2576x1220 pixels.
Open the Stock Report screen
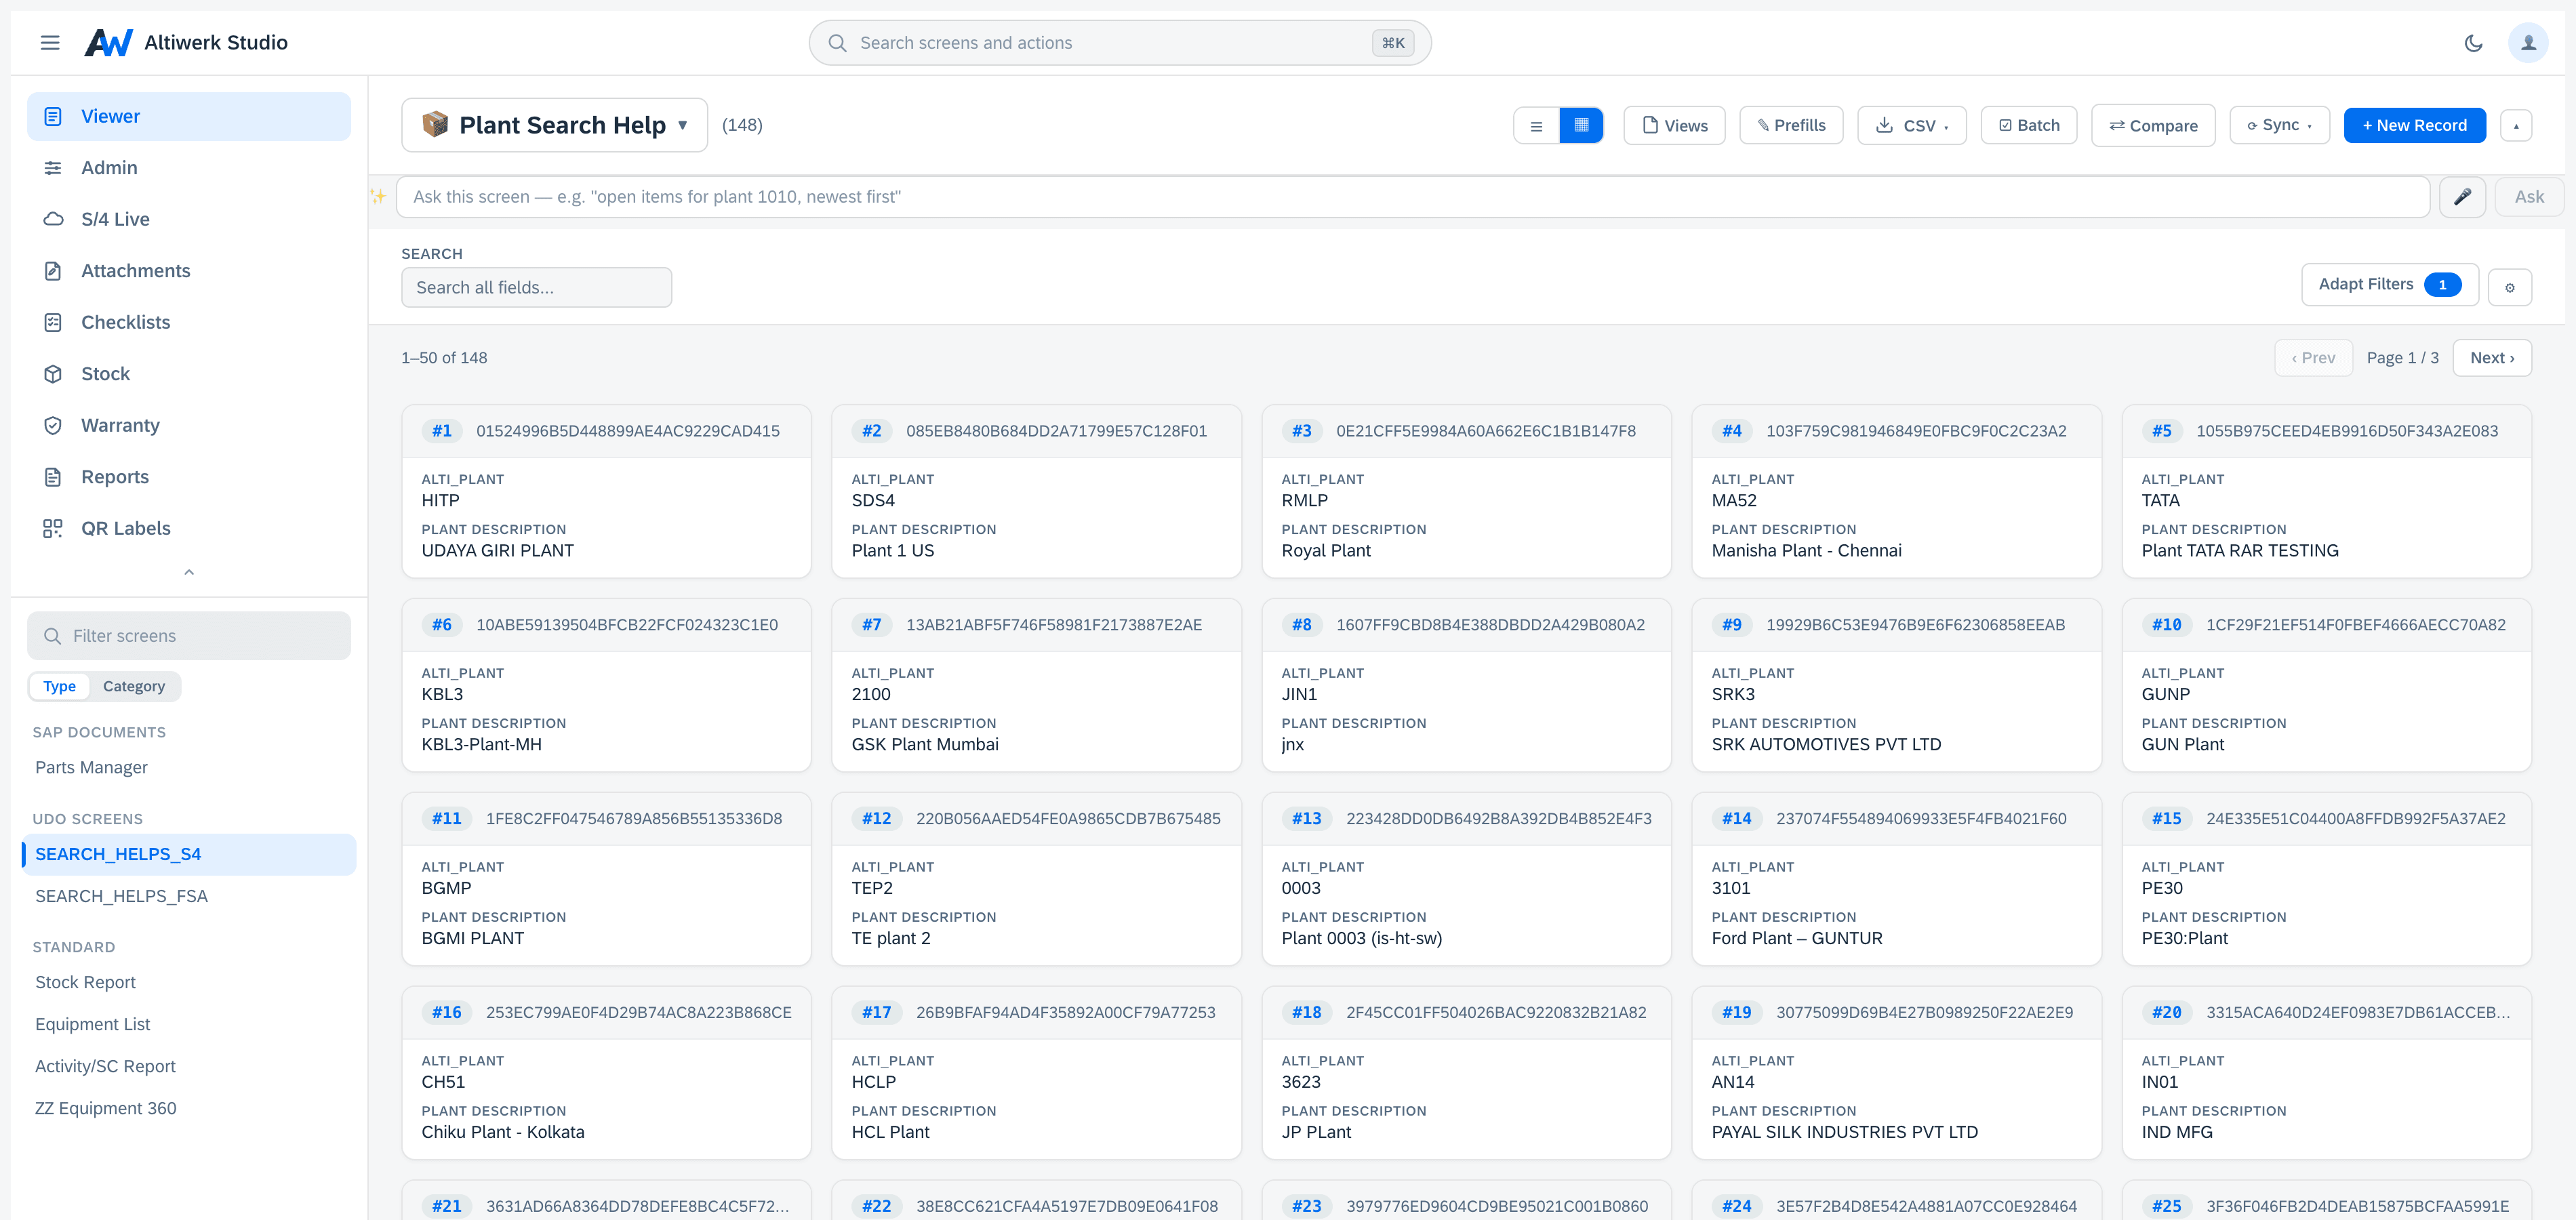pos(189,983)
